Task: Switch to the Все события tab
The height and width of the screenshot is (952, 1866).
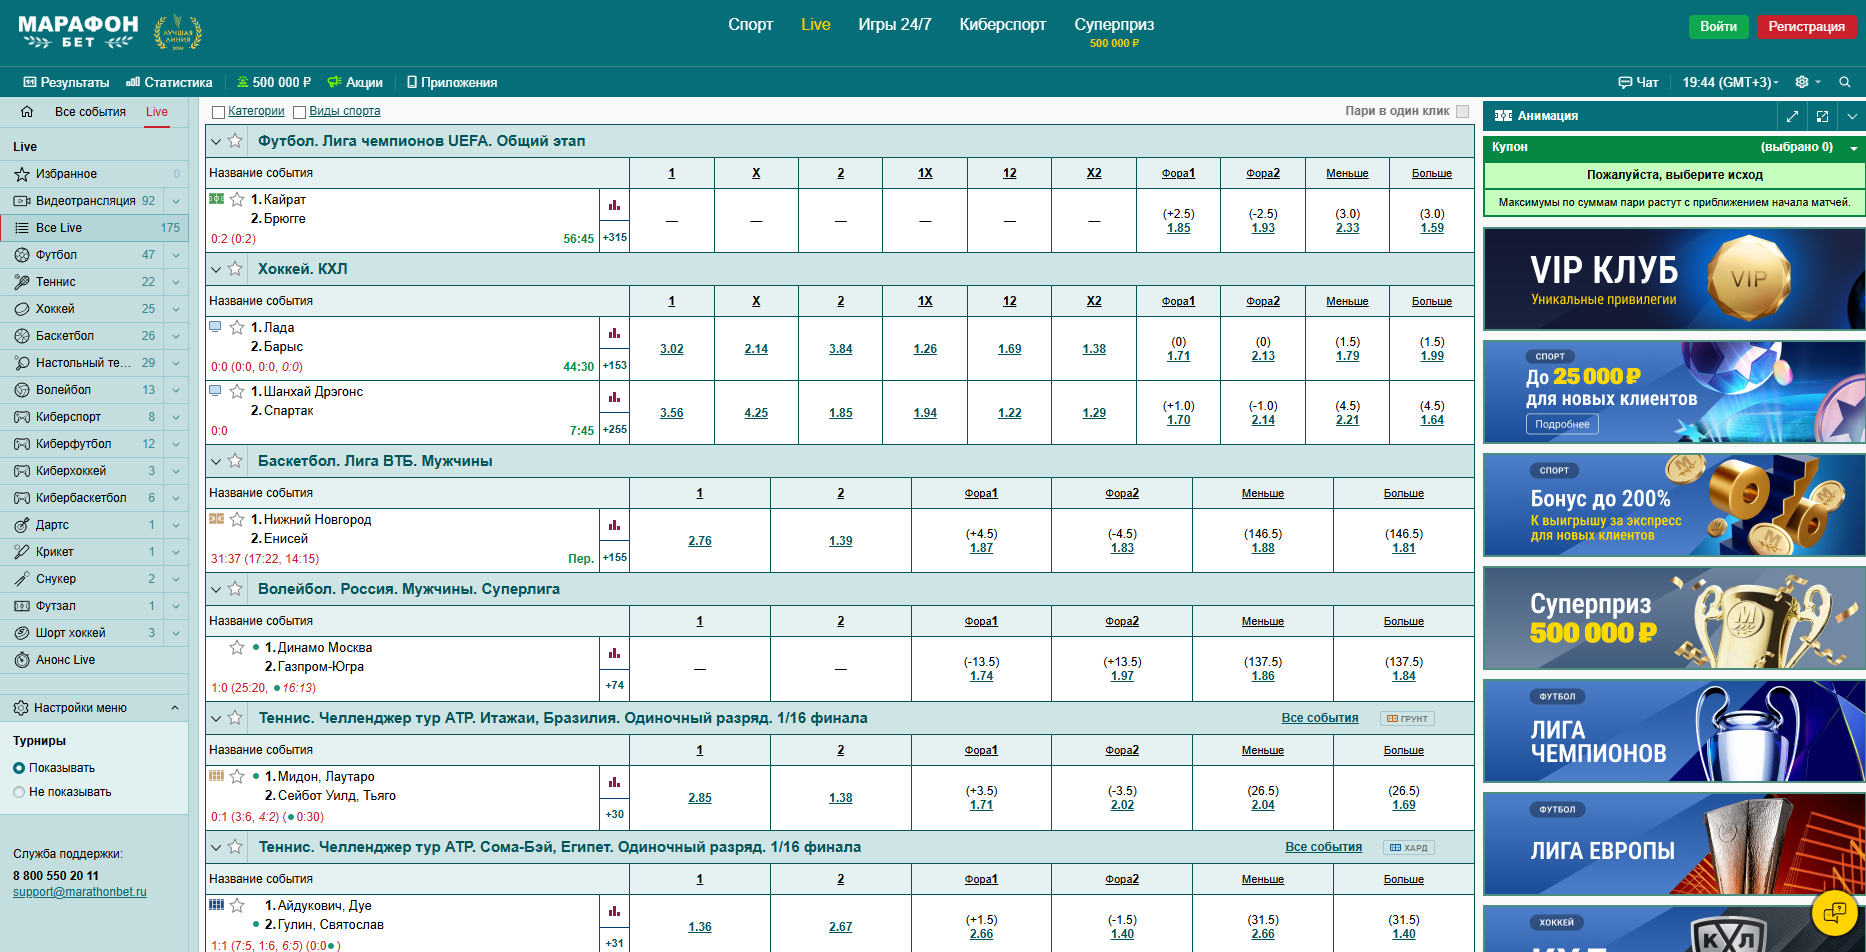Action: (90, 112)
